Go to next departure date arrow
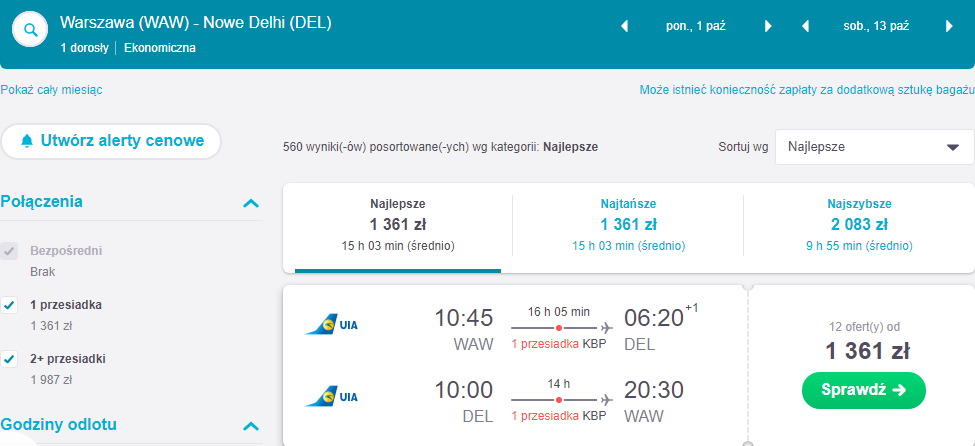The width and height of the screenshot is (975, 446). click(768, 26)
